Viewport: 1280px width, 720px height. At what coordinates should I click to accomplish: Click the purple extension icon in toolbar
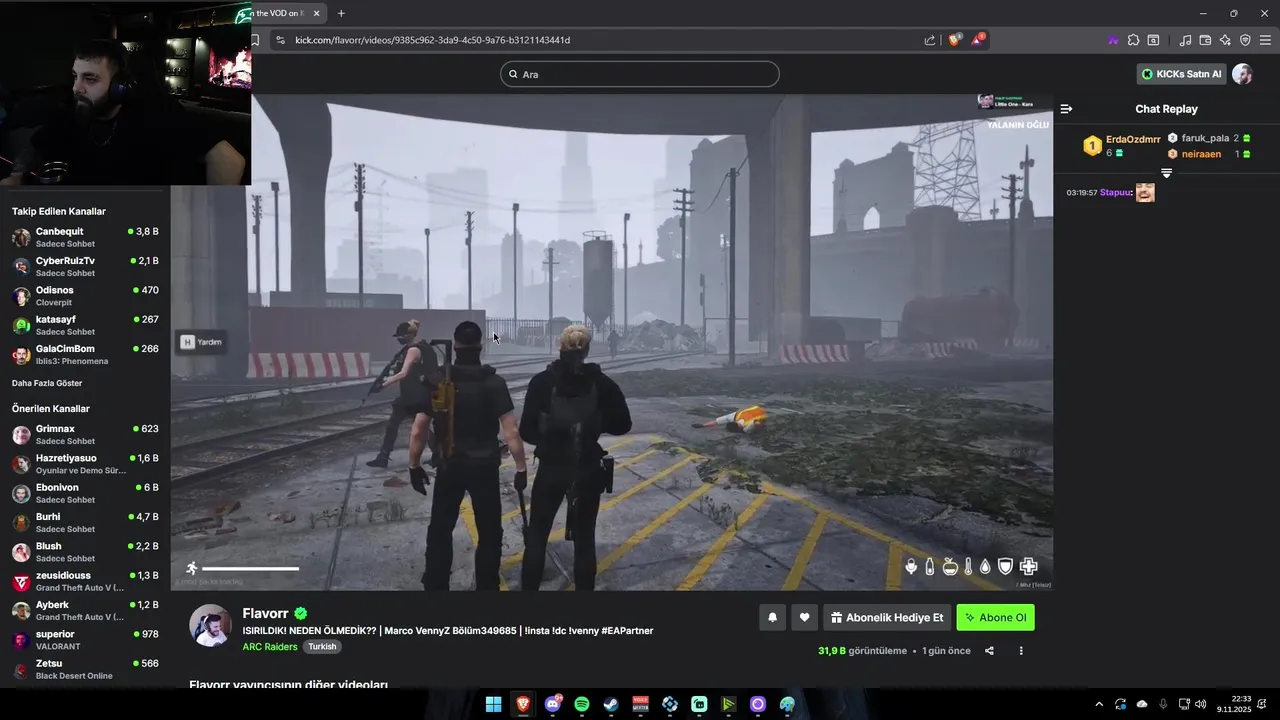[1113, 40]
